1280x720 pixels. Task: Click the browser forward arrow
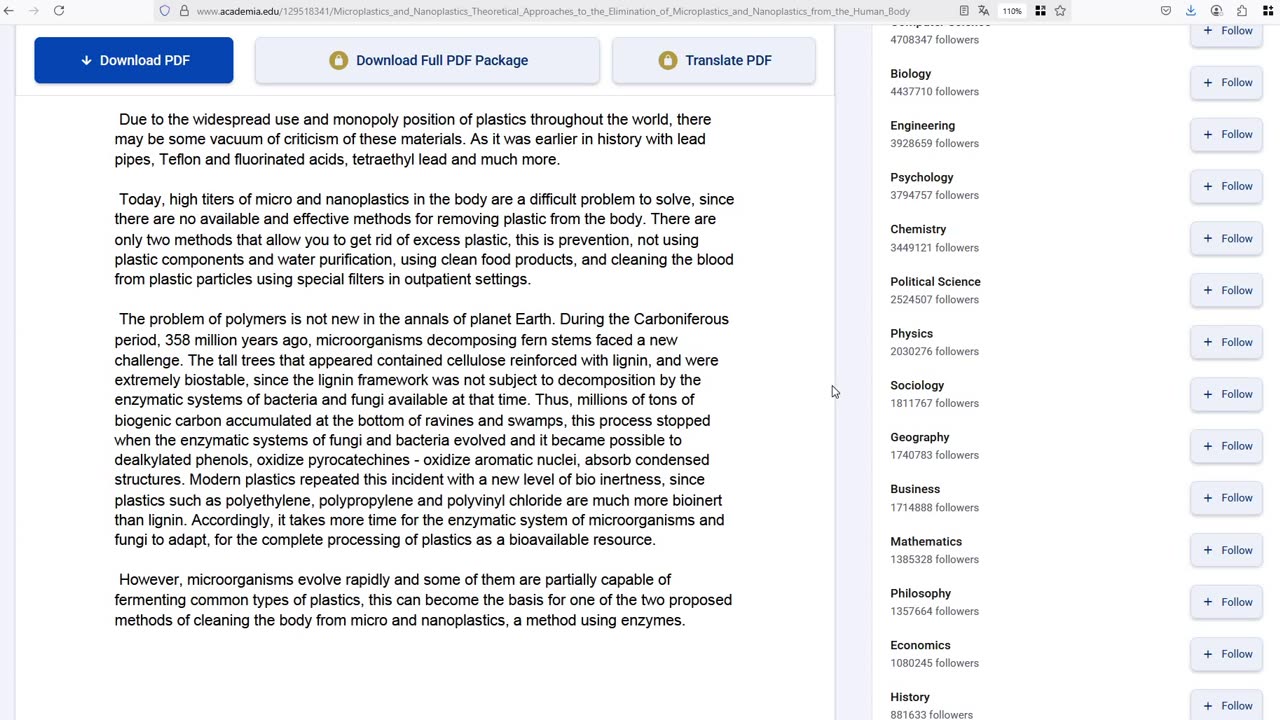point(33,11)
